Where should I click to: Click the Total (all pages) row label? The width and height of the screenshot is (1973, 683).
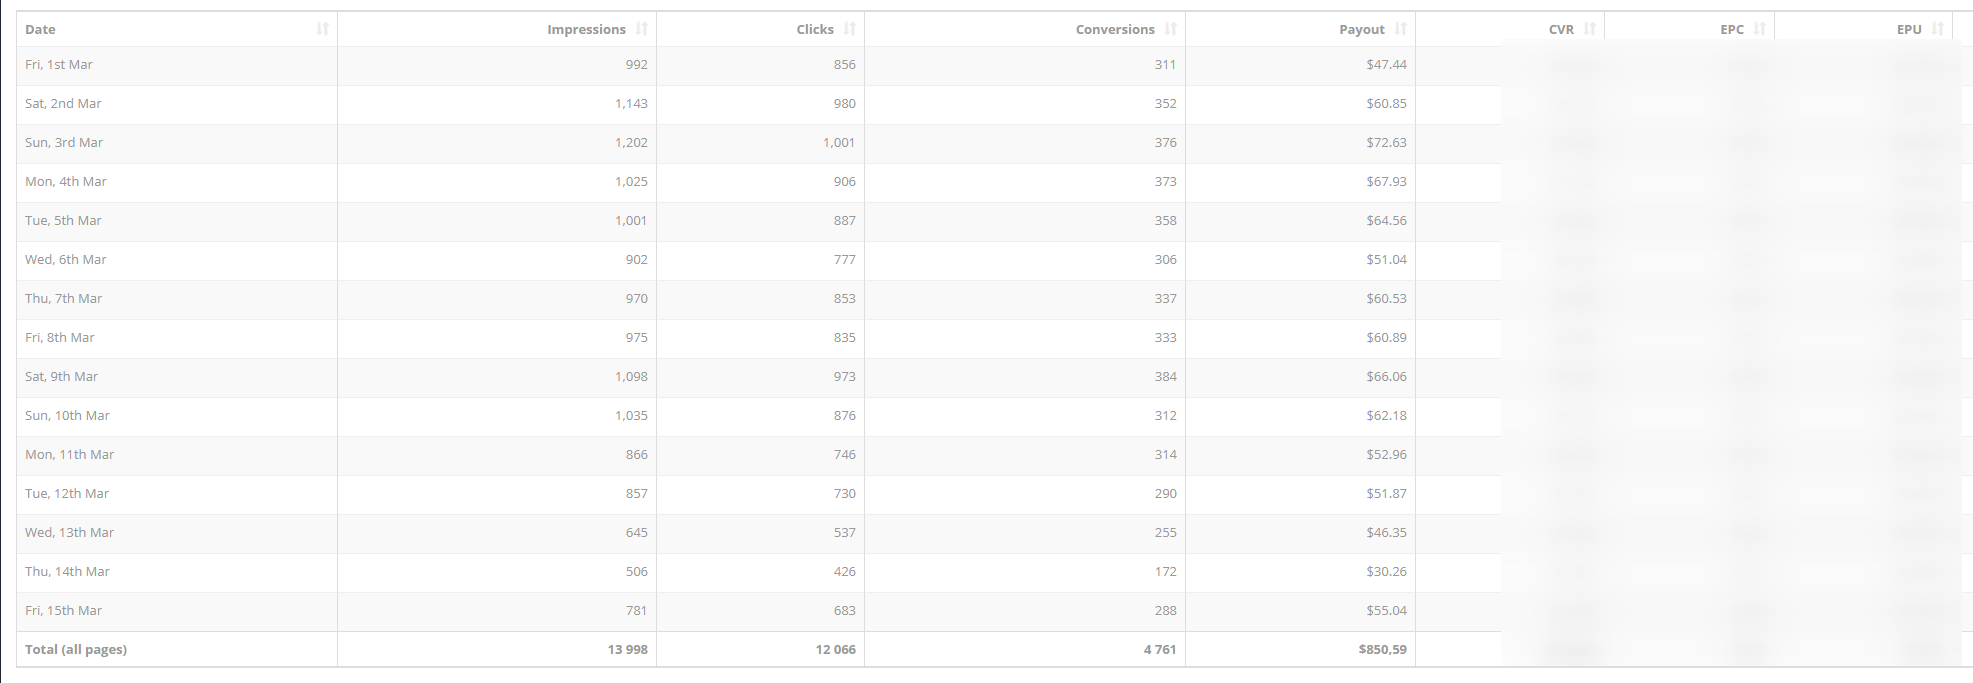coord(76,650)
